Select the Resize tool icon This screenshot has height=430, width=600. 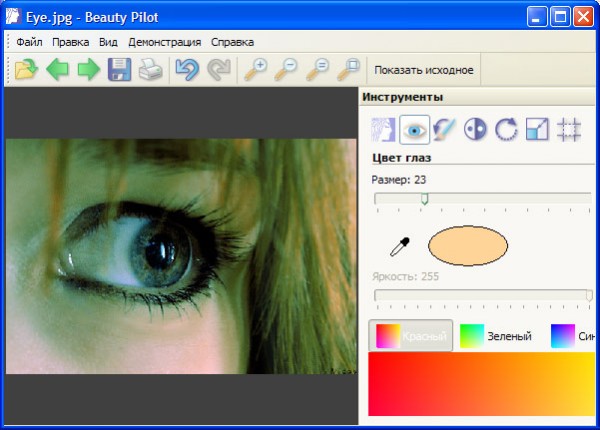pyautogui.click(x=537, y=129)
